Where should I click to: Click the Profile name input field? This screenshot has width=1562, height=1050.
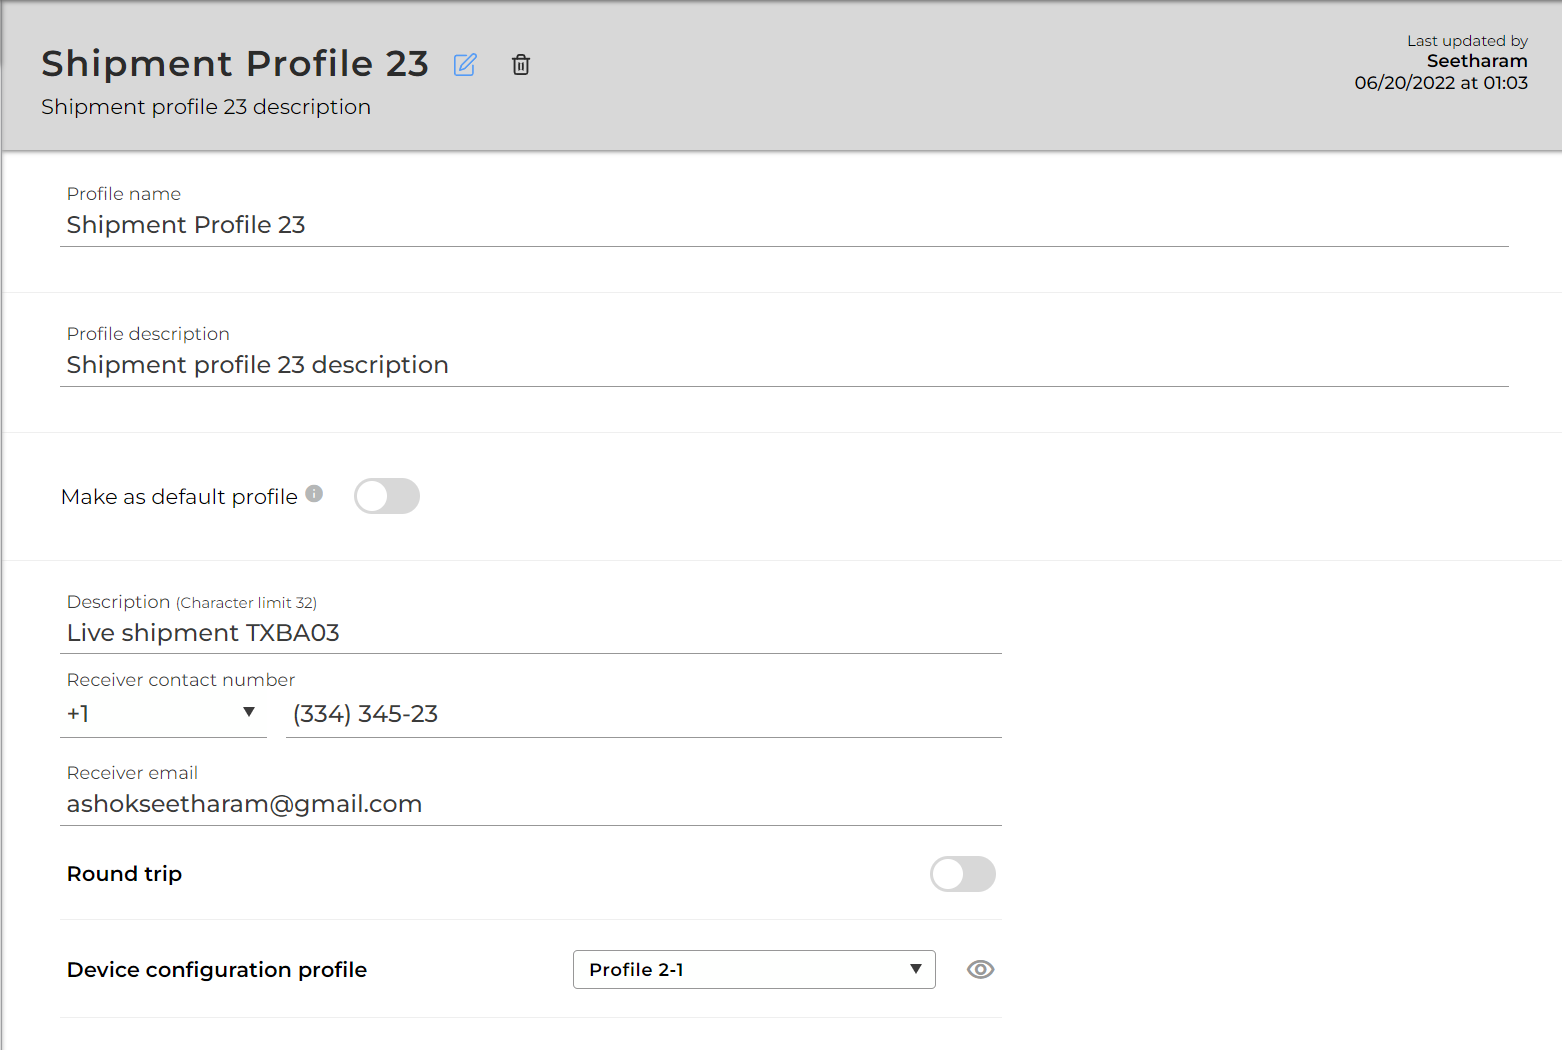[x=784, y=225]
